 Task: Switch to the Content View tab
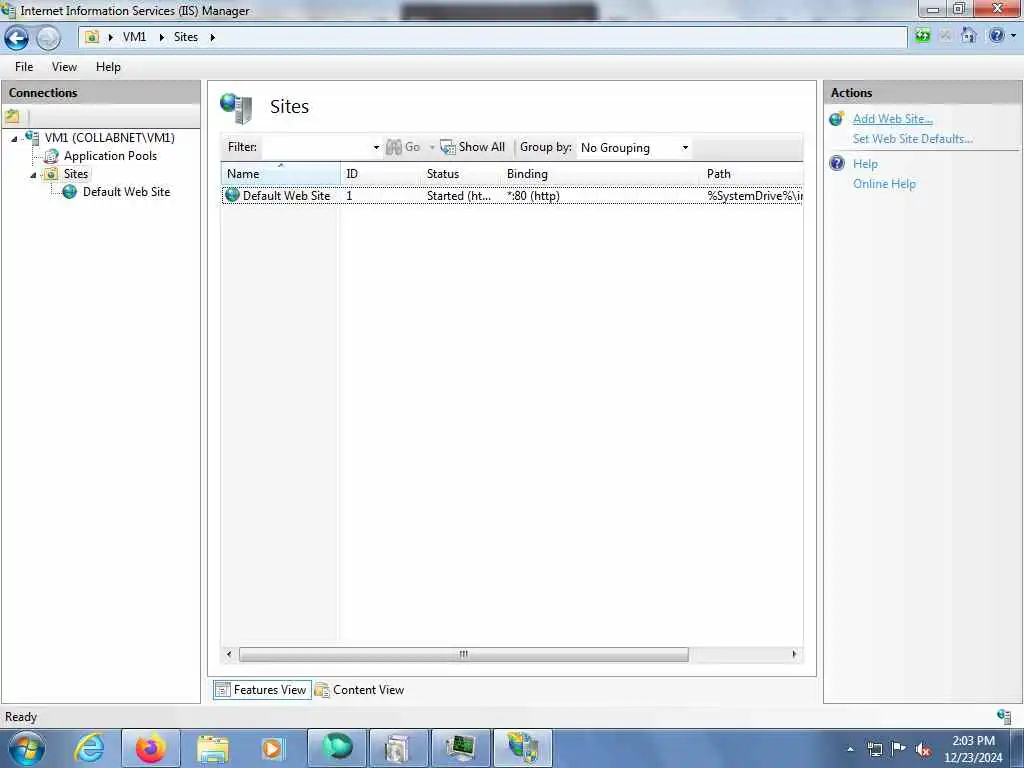coord(359,690)
